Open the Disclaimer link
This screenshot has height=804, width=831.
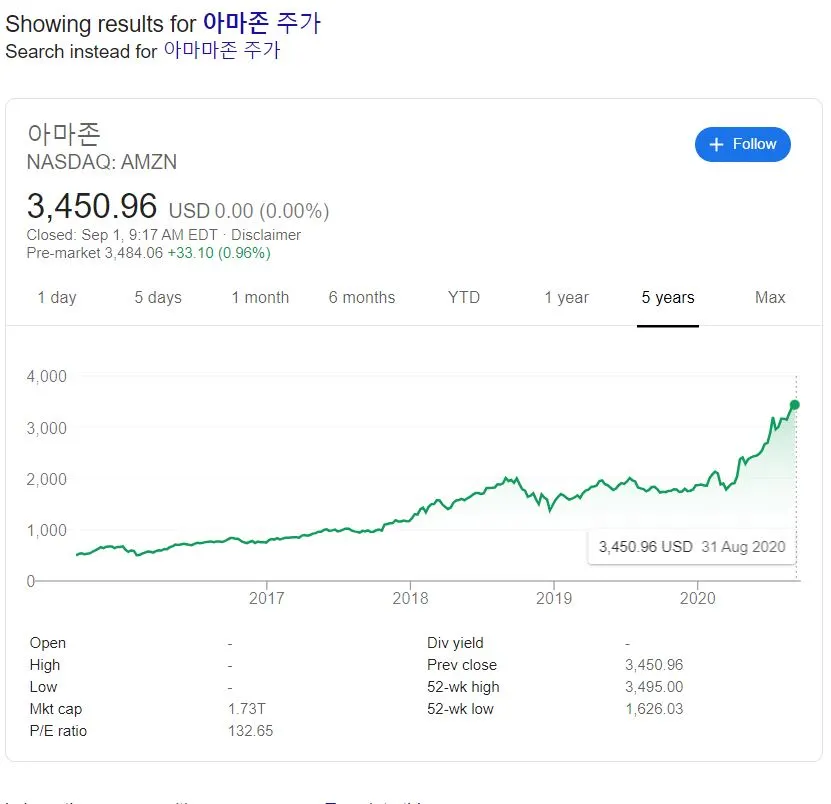click(x=268, y=235)
